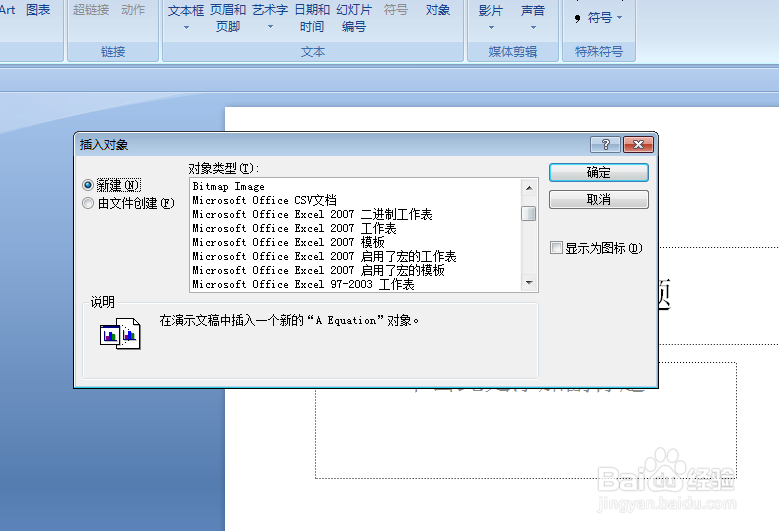
Task: Click the 动作 ribbon button
Action: tap(133, 10)
